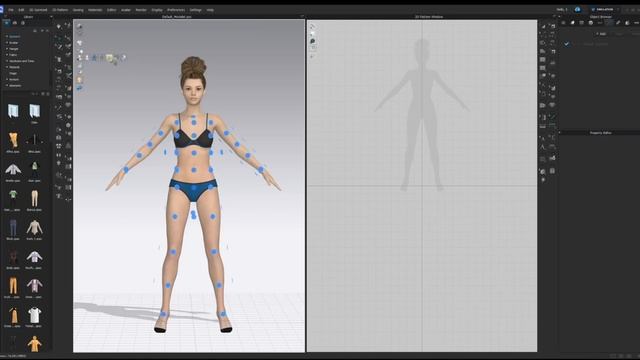Open the Library panel title dropdown
Screen dimensions: 640x360
pos(51,17)
